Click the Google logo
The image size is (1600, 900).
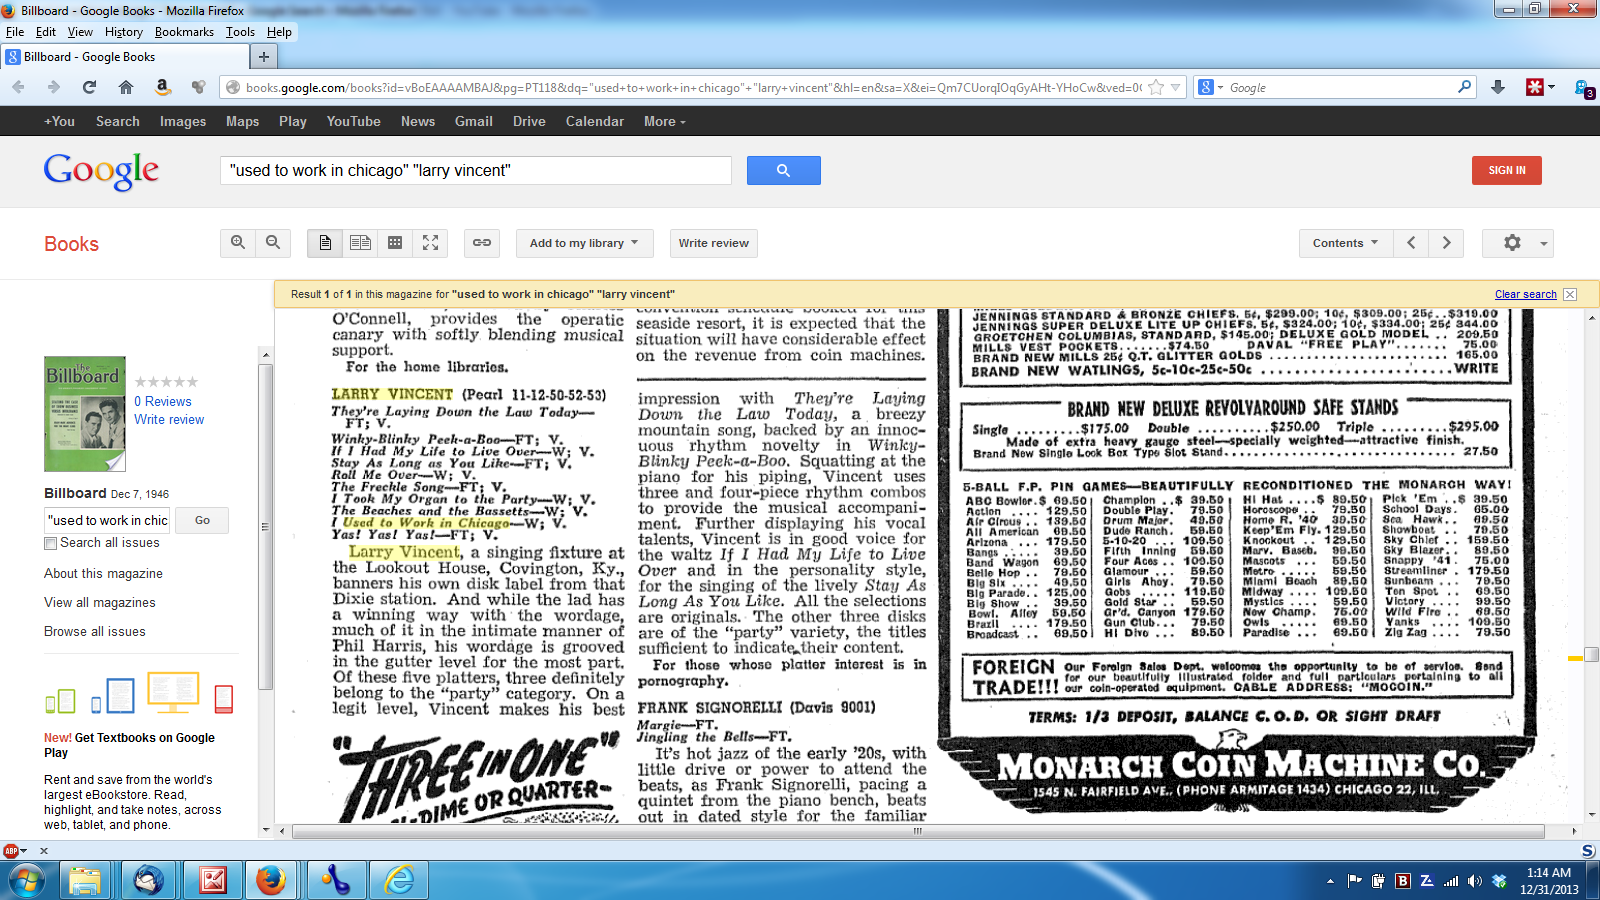coord(101,170)
